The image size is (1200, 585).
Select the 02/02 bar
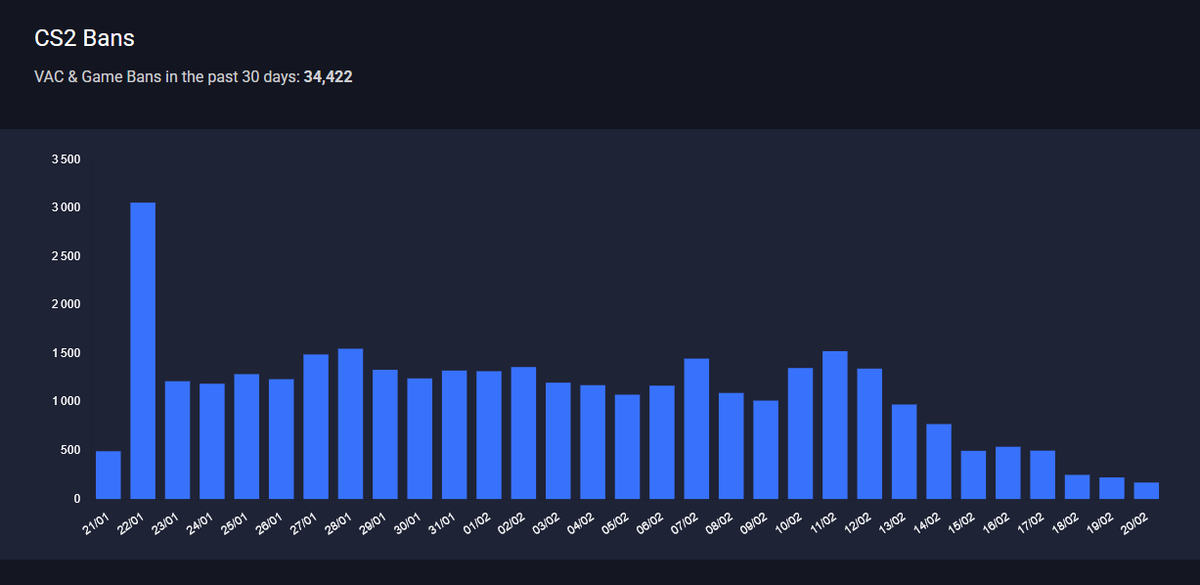click(x=523, y=433)
